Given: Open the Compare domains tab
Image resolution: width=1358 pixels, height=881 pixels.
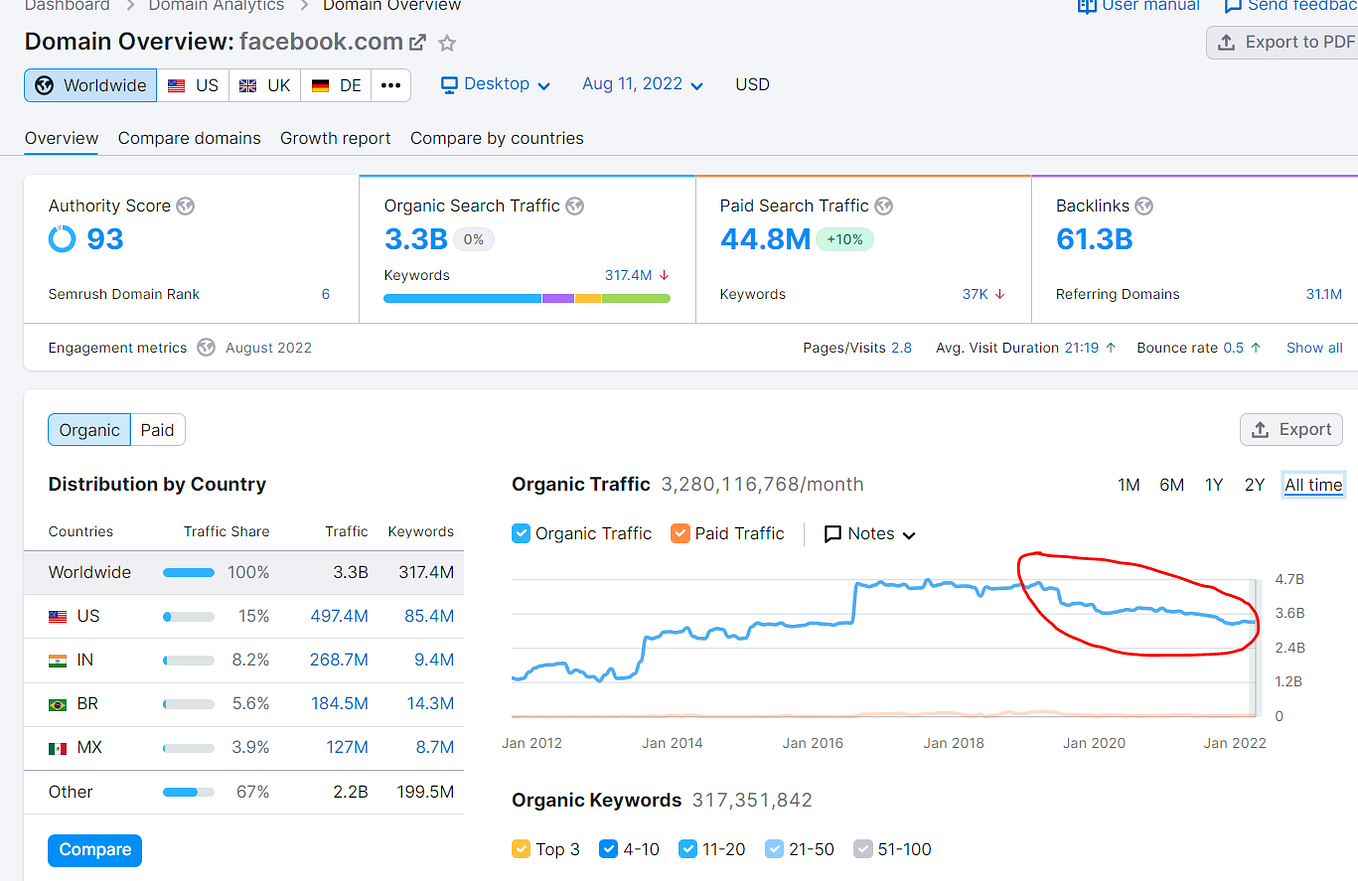Looking at the screenshot, I should pyautogui.click(x=189, y=138).
